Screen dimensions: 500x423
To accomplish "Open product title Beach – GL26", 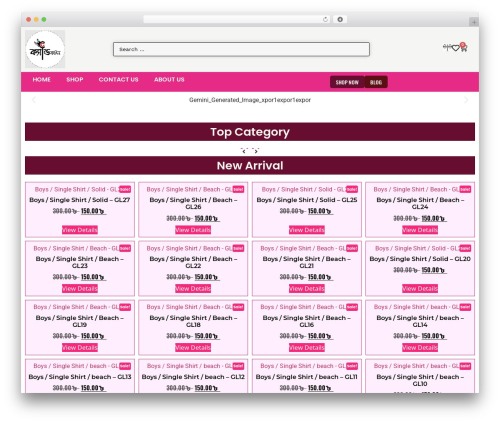I will pos(193,203).
